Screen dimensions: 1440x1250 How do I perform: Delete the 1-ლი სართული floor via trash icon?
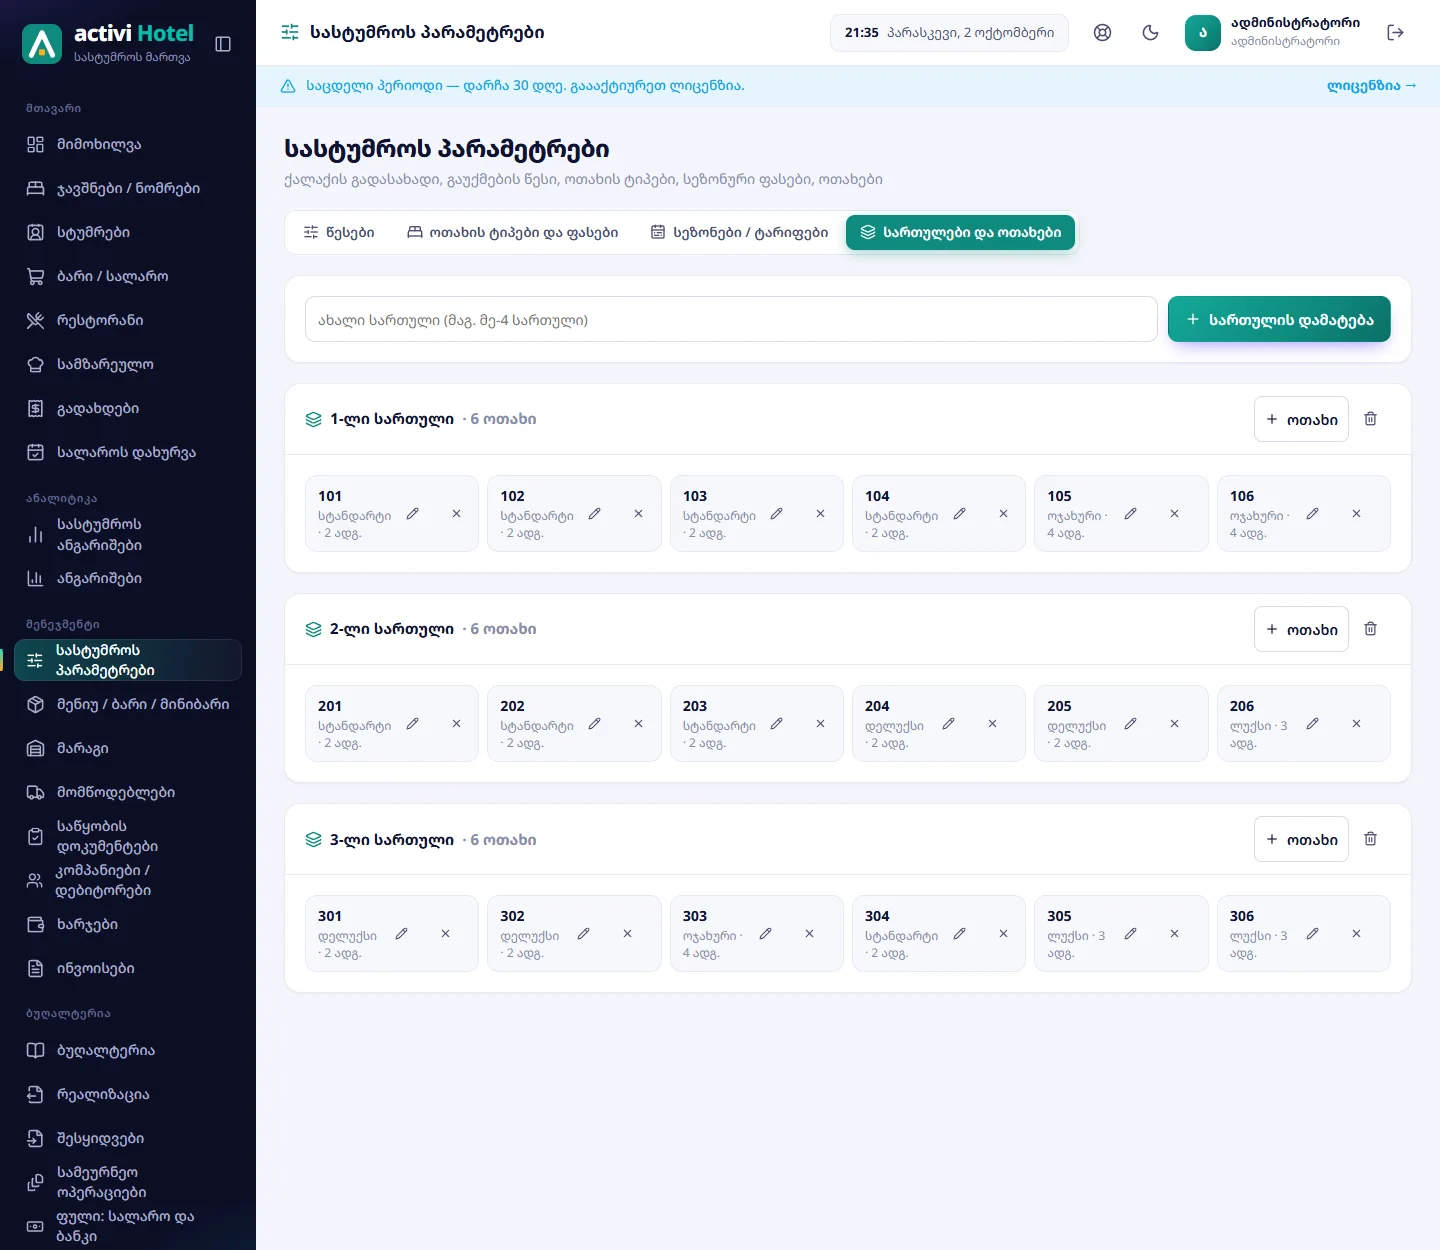pyautogui.click(x=1370, y=419)
